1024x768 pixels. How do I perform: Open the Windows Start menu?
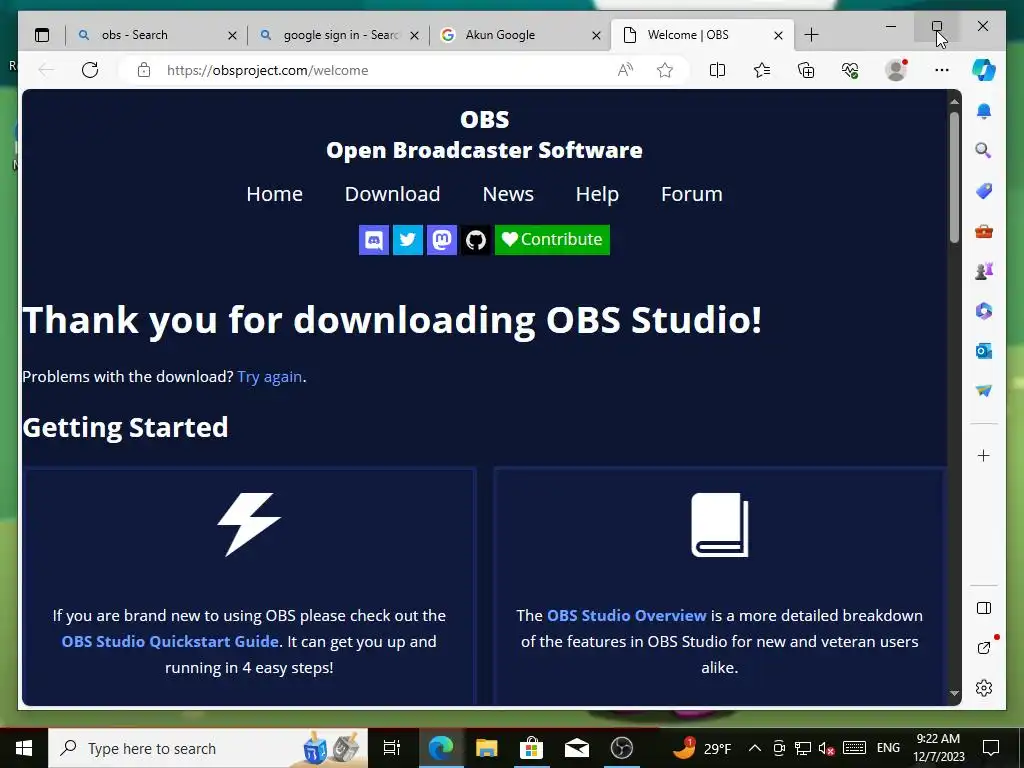click(24, 748)
